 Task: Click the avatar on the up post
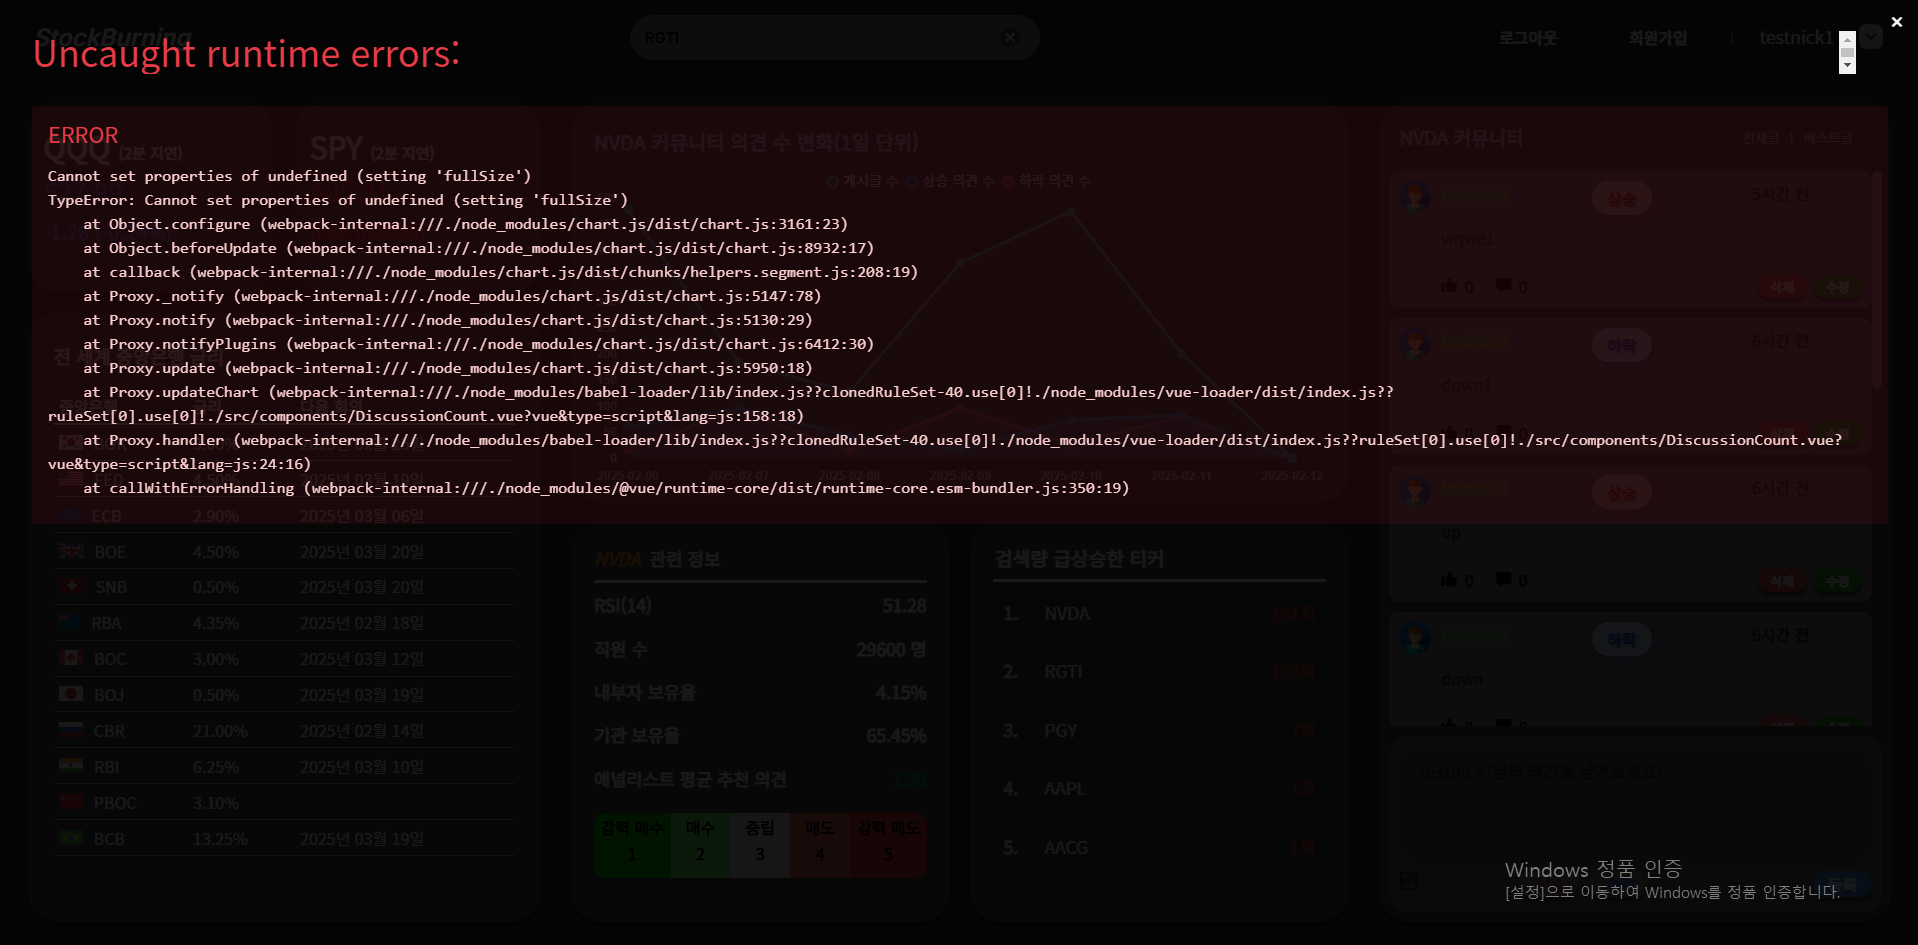click(1415, 491)
